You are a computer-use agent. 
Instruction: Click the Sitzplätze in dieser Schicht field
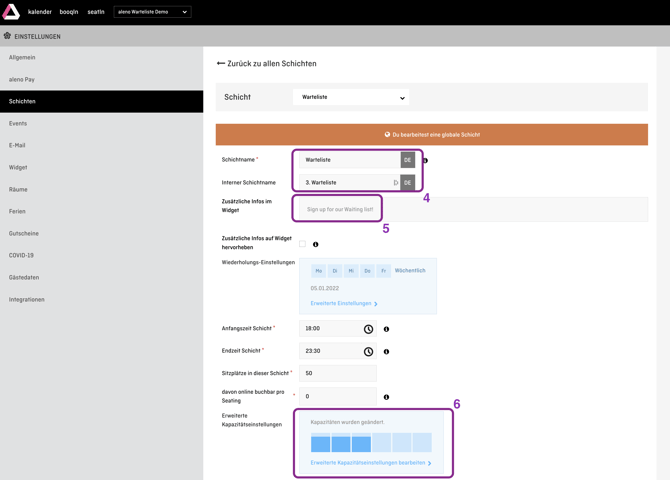pyautogui.click(x=338, y=373)
